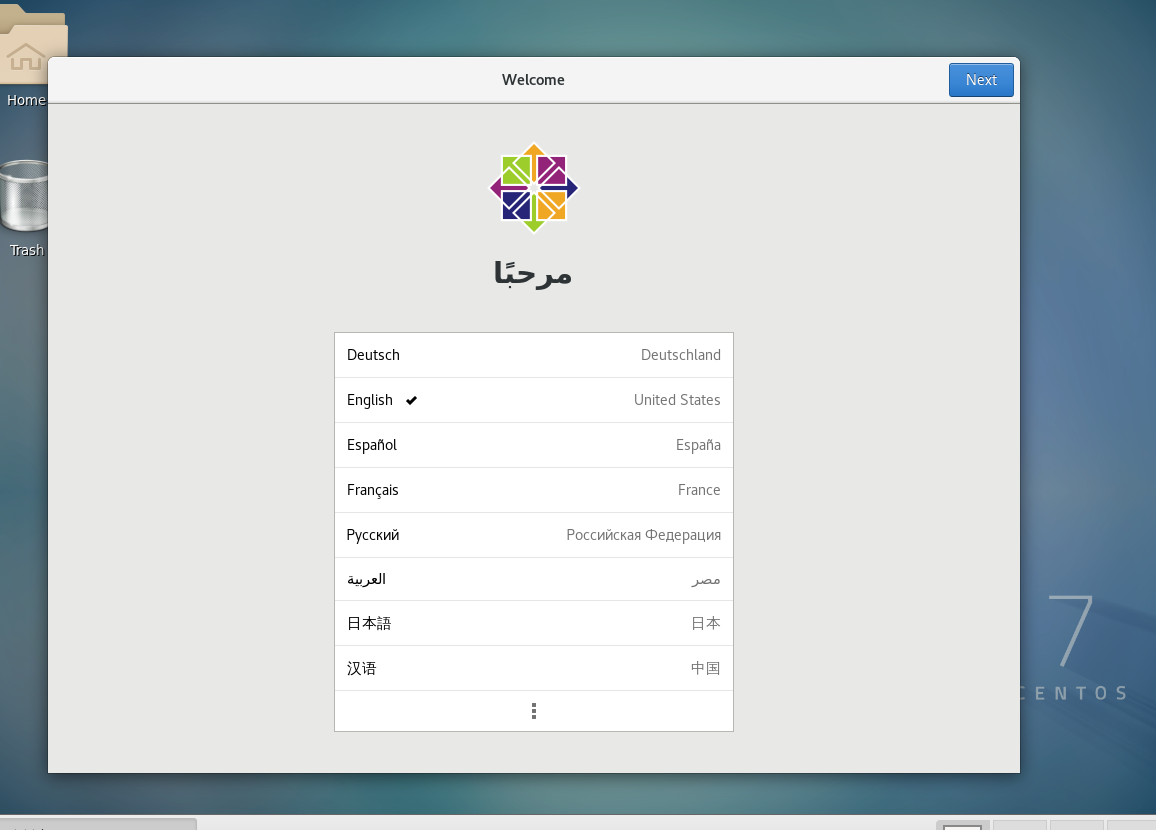
Task: Choose Español from the language list
Action: click(534, 445)
